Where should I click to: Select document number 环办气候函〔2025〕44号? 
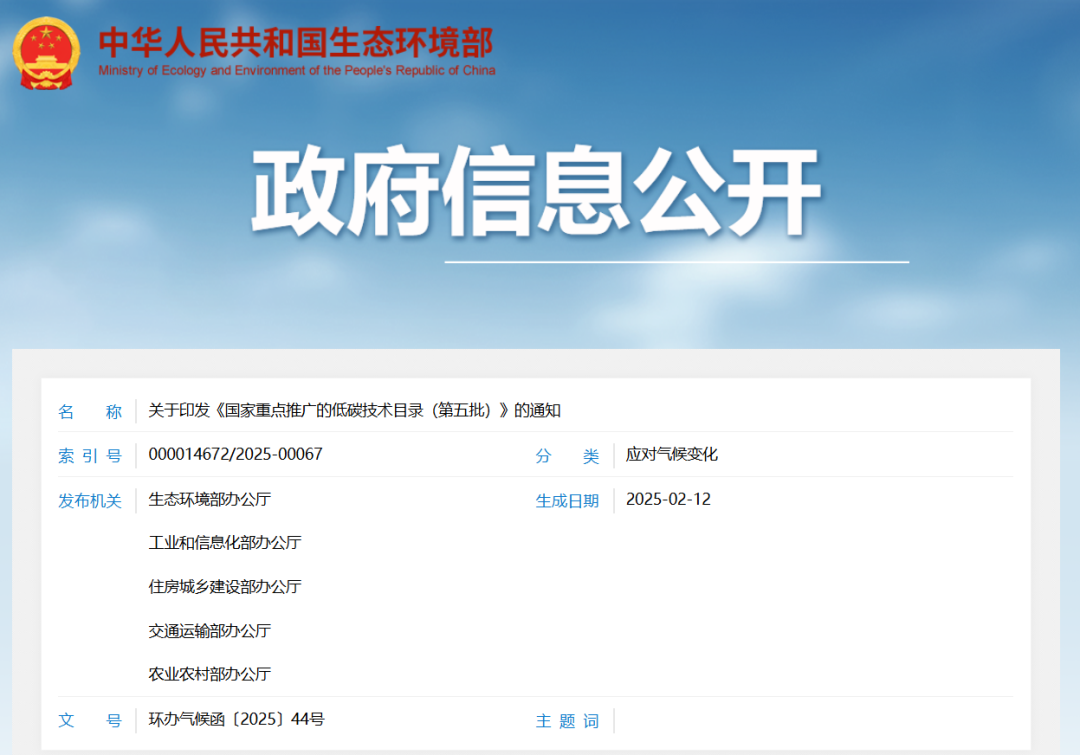[x=236, y=719]
